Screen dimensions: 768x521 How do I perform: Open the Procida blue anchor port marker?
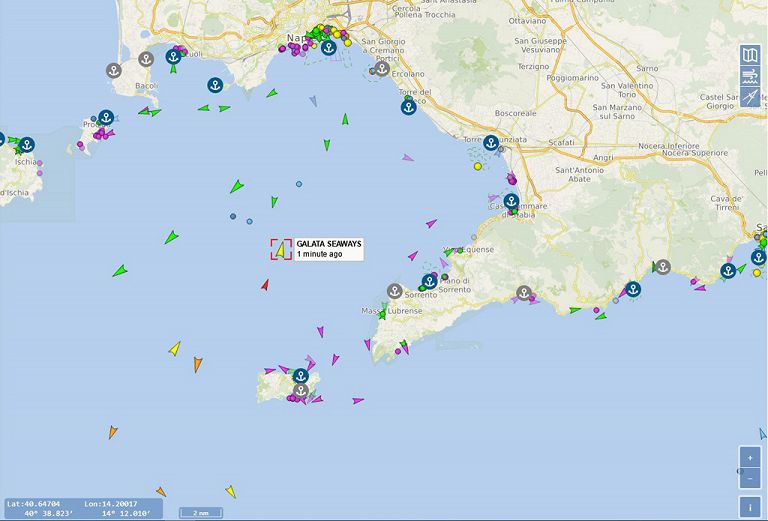[106, 118]
